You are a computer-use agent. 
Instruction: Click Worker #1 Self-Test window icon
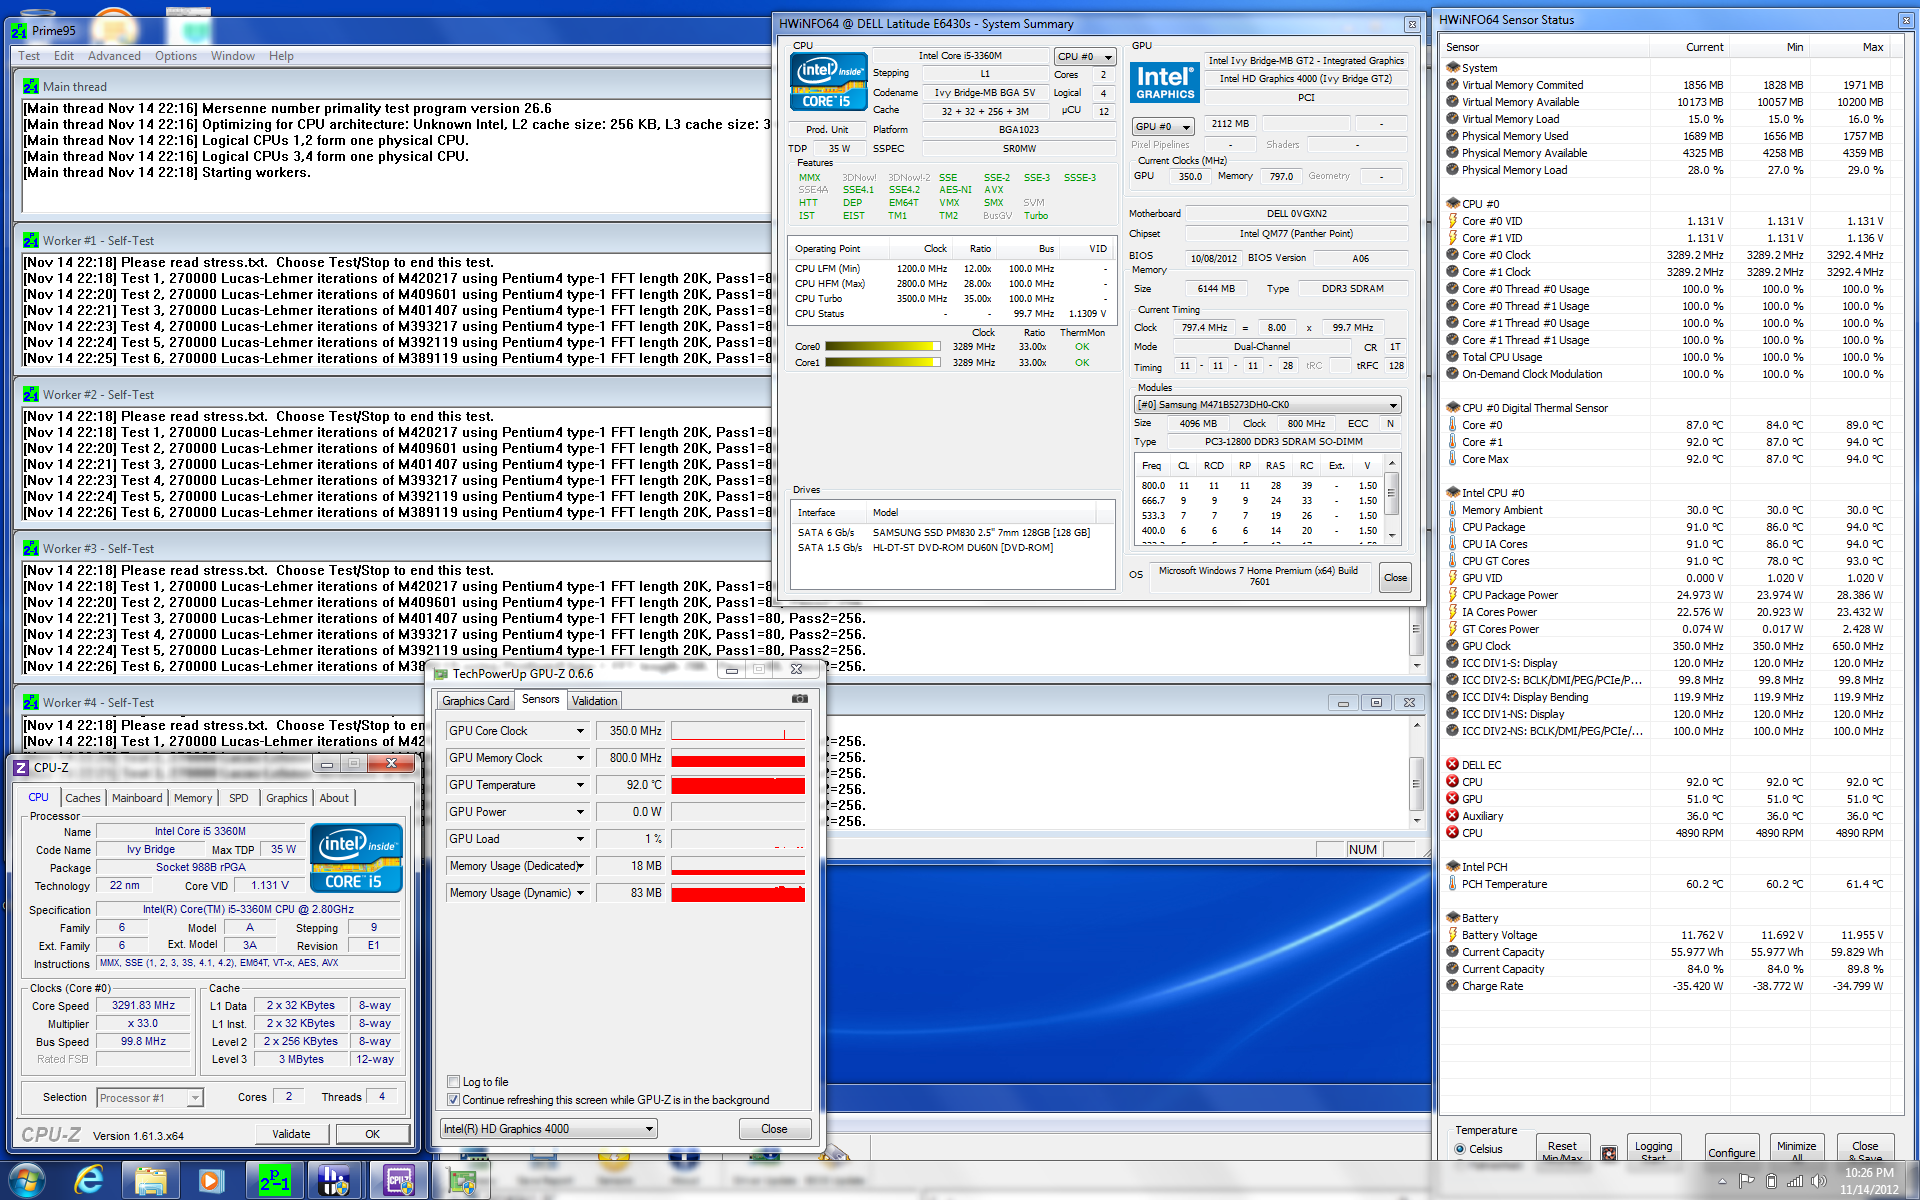pyautogui.click(x=30, y=240)
